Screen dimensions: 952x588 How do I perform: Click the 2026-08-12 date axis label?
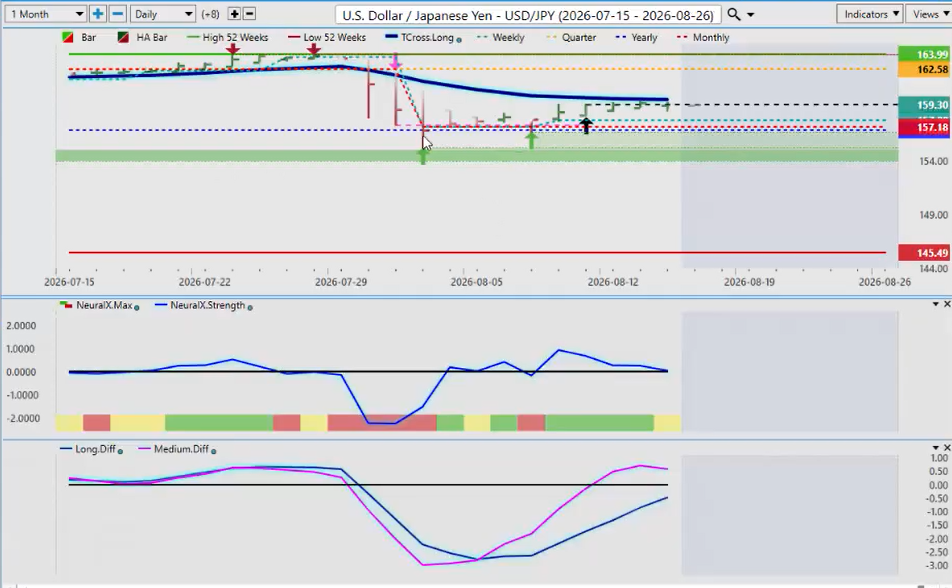pos(613,282)
